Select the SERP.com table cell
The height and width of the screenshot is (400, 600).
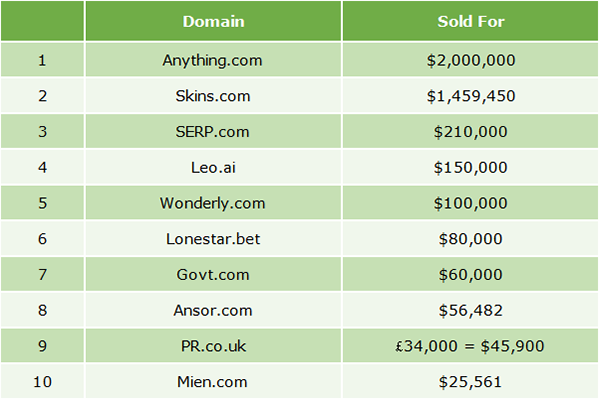(213, 131)
